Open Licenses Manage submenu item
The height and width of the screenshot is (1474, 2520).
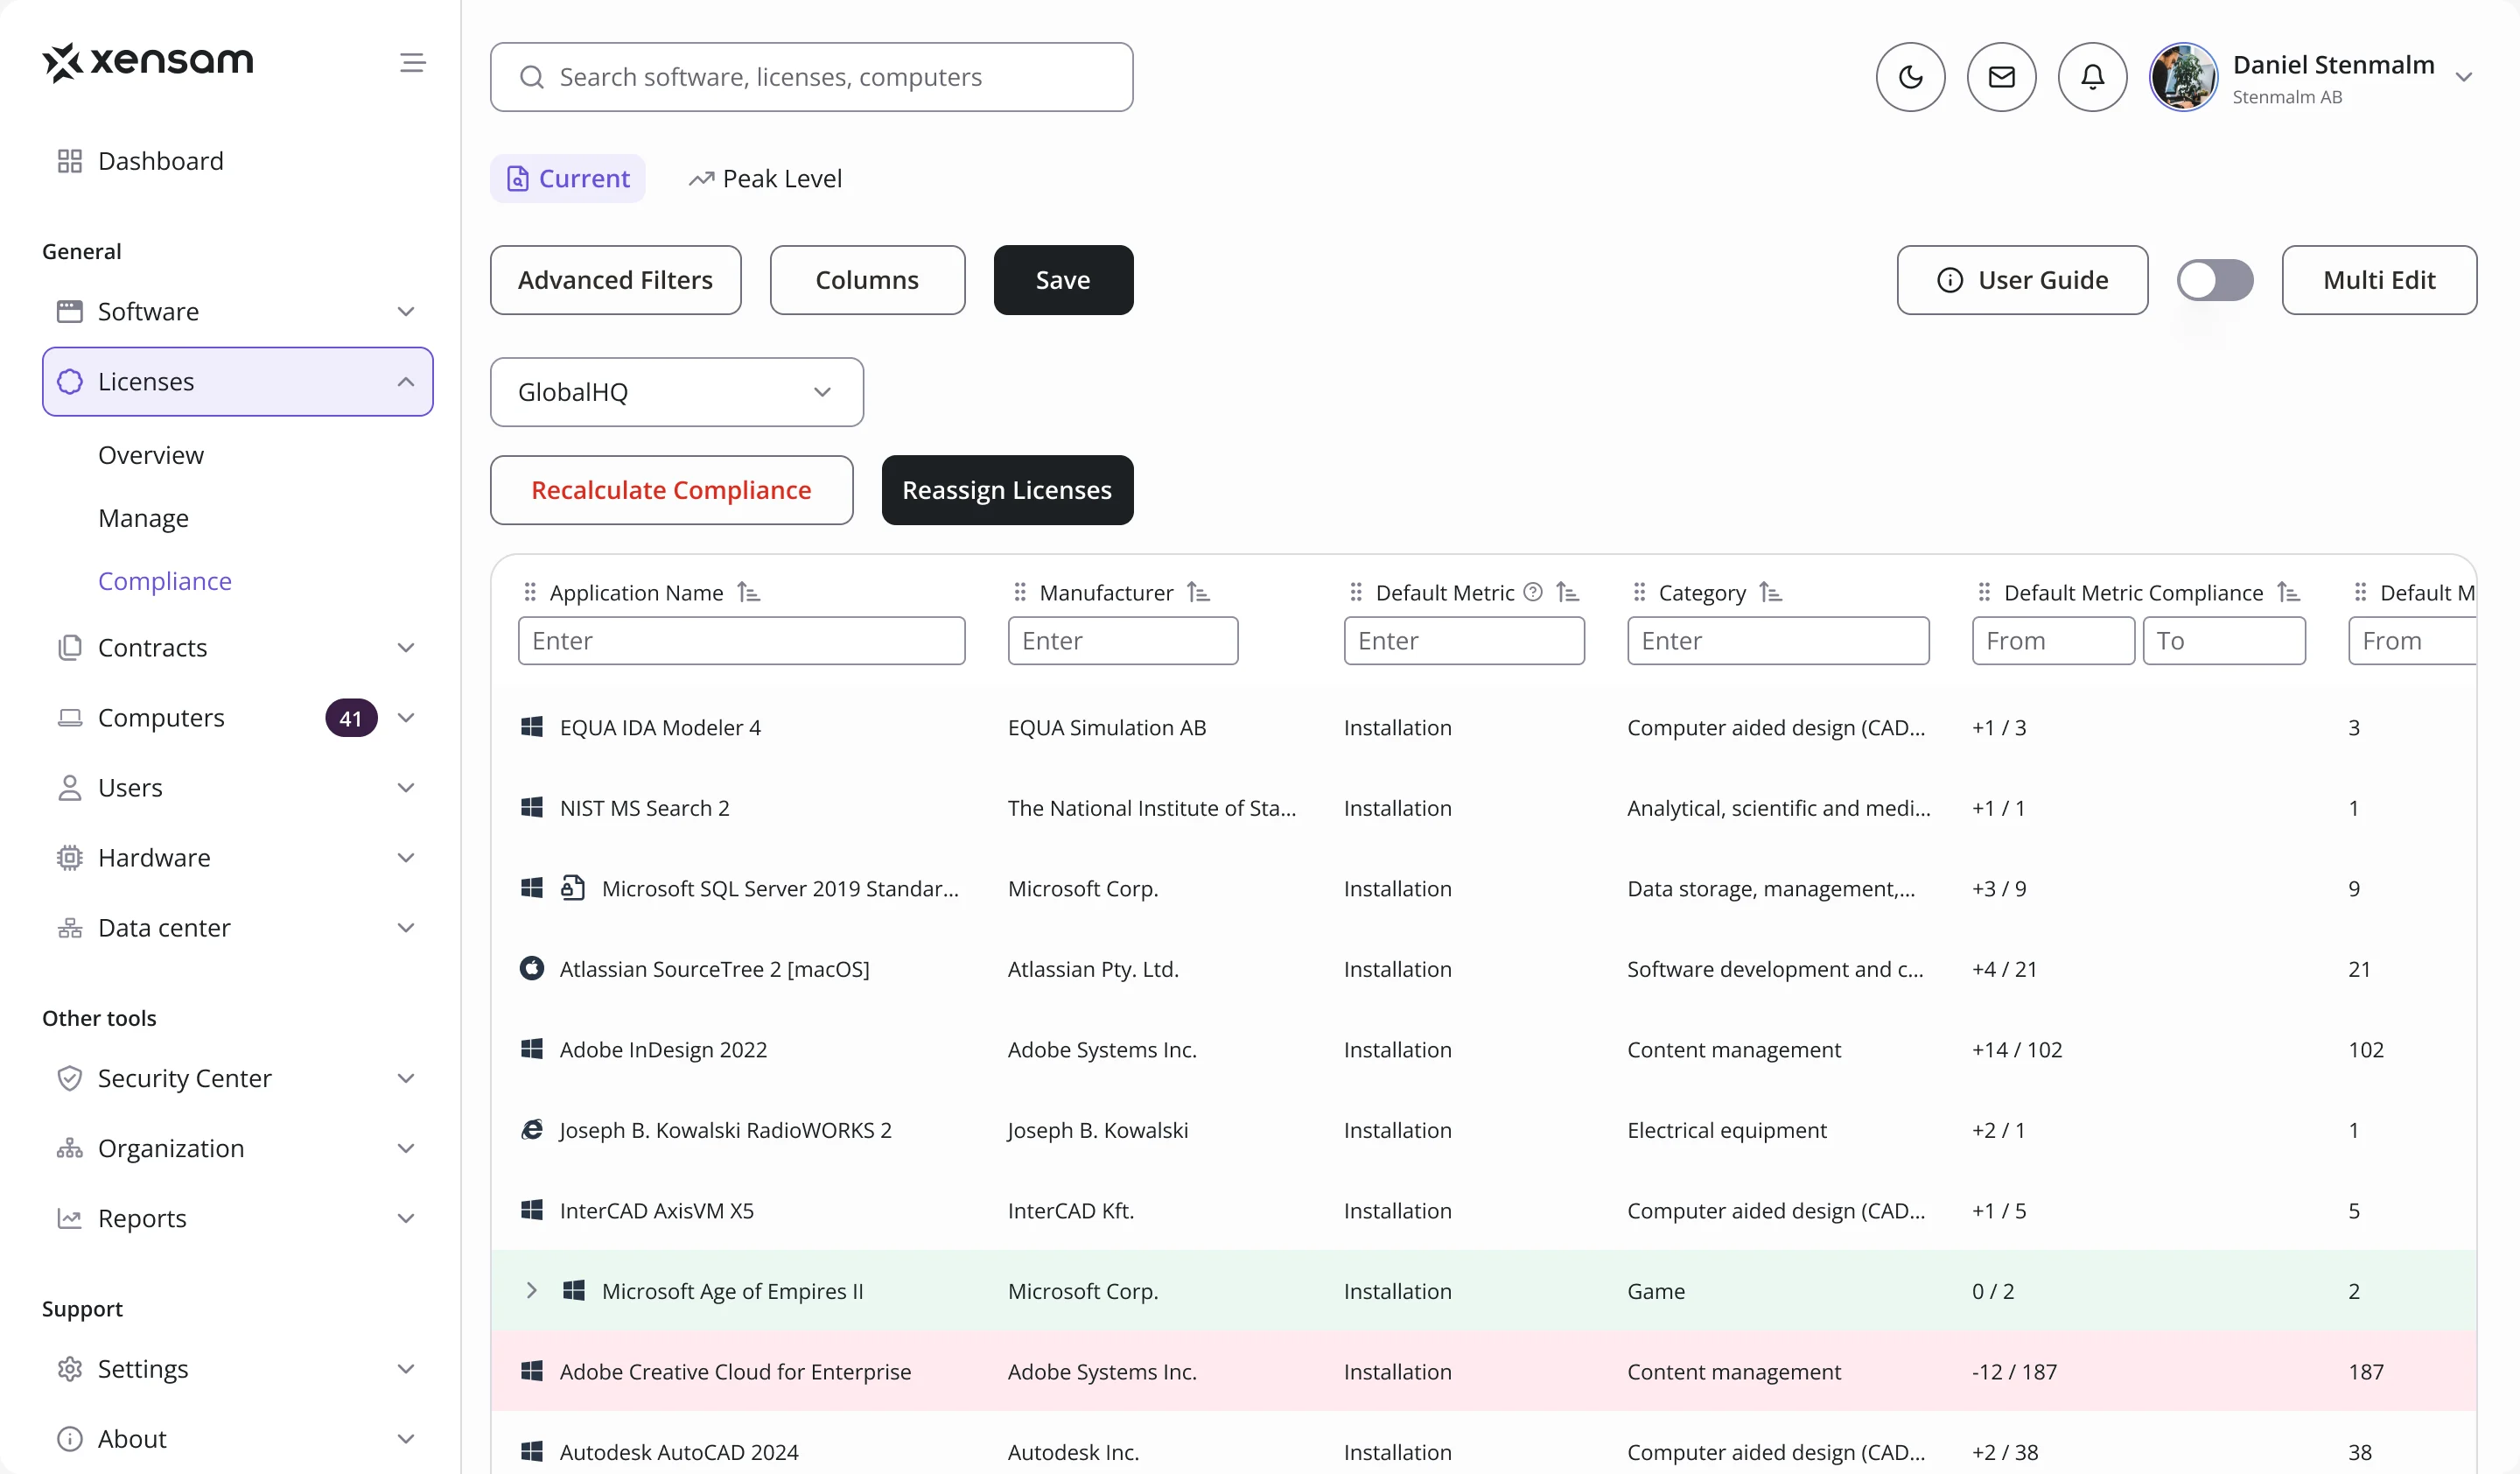pyautogui.click(x=144, y=518)
